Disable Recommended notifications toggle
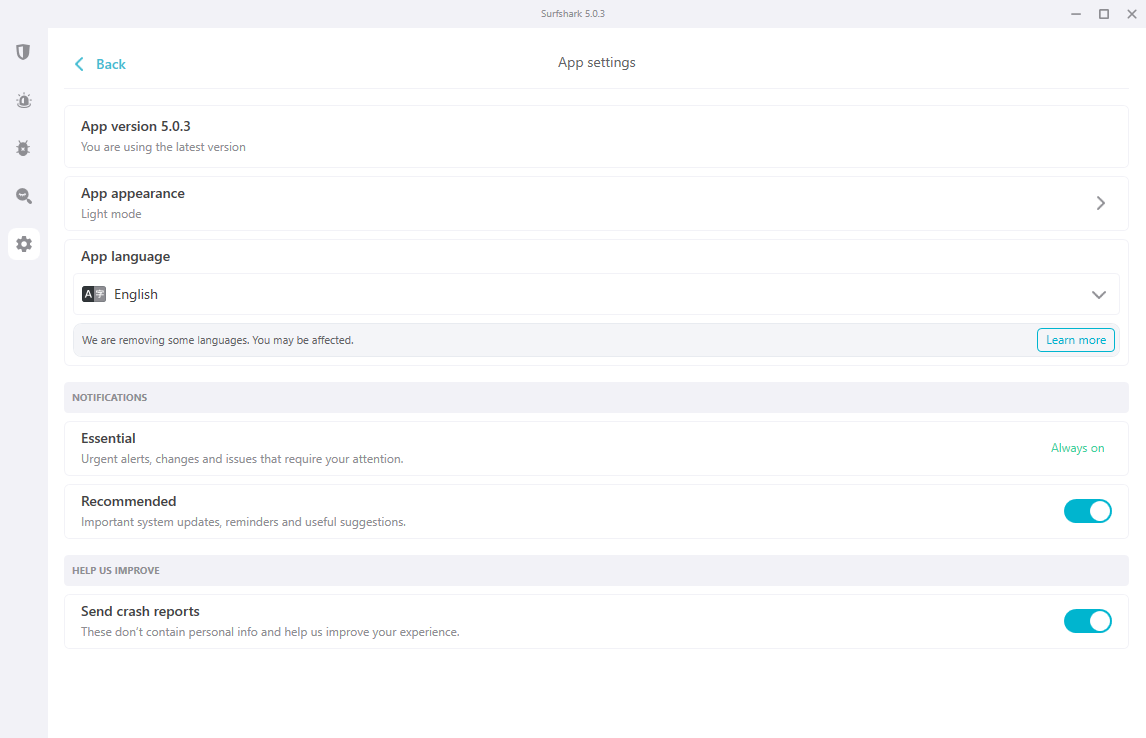Screen dimensions: 1146x738 pos(1087,511)
